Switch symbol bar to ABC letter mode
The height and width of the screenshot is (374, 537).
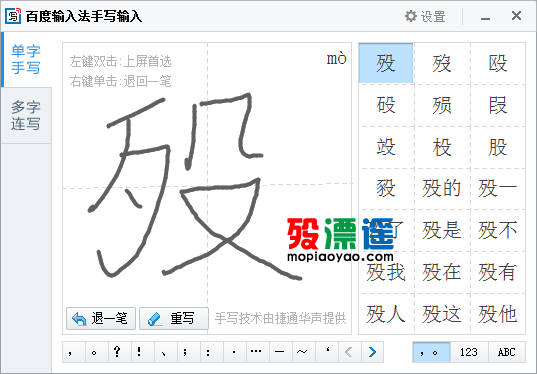[x=507, y=352]
